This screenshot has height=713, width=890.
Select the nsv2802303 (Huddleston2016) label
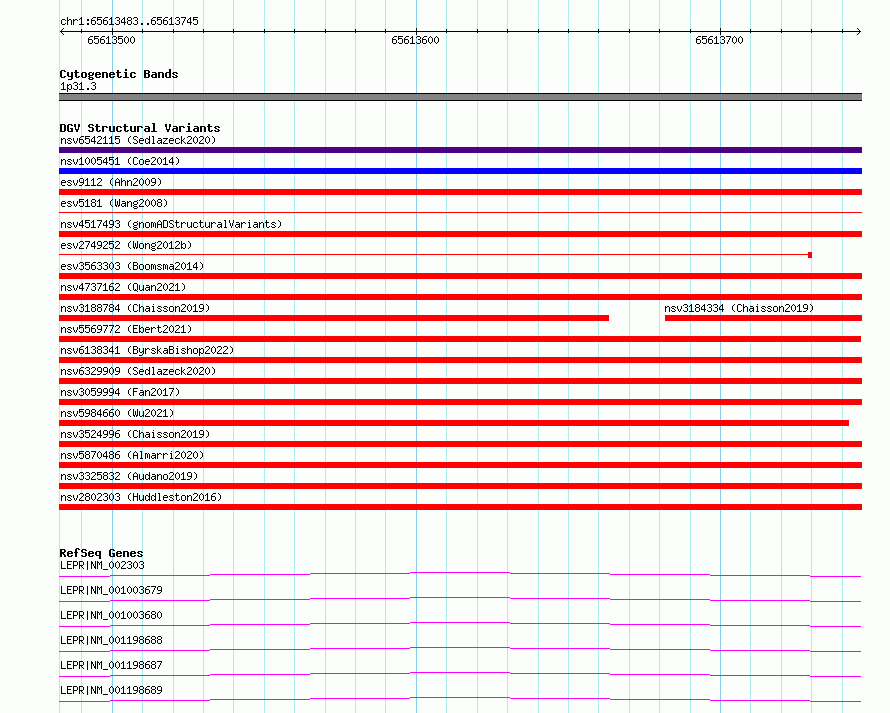[x=141, y=497]
